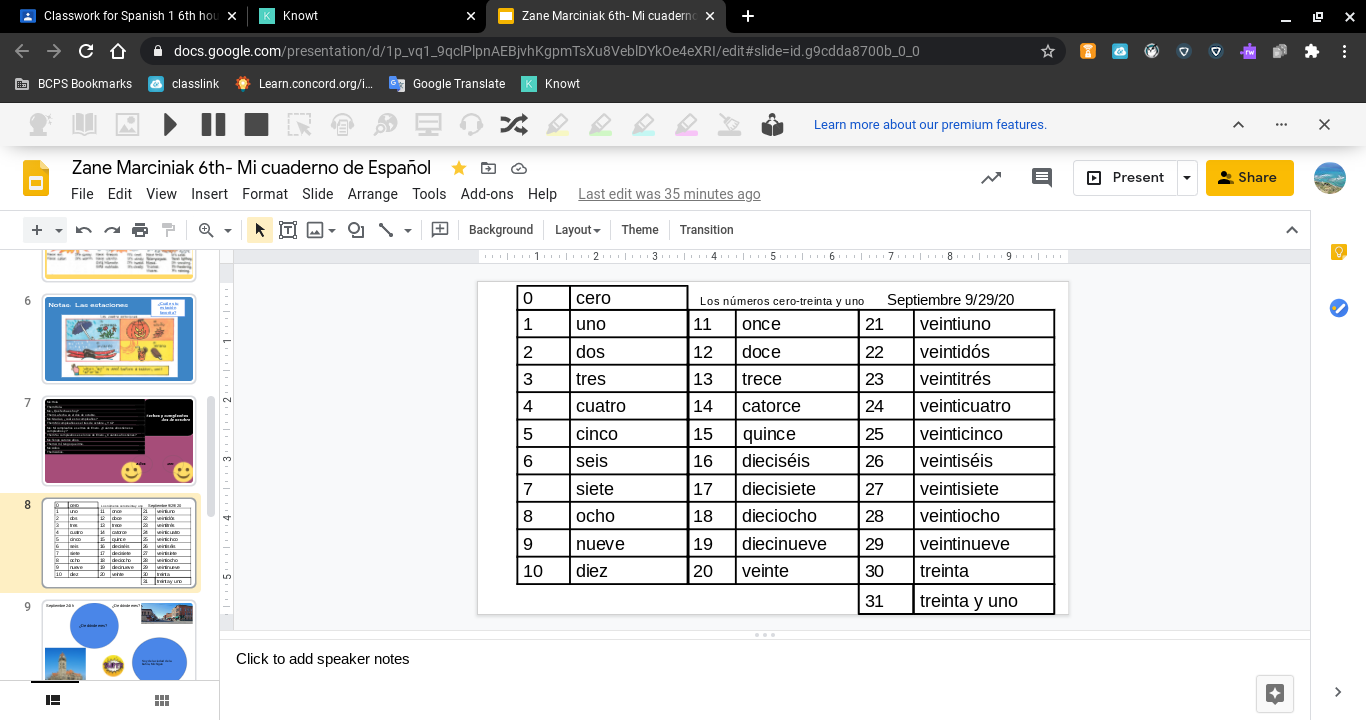Click the Present button

pos(1125,178)
